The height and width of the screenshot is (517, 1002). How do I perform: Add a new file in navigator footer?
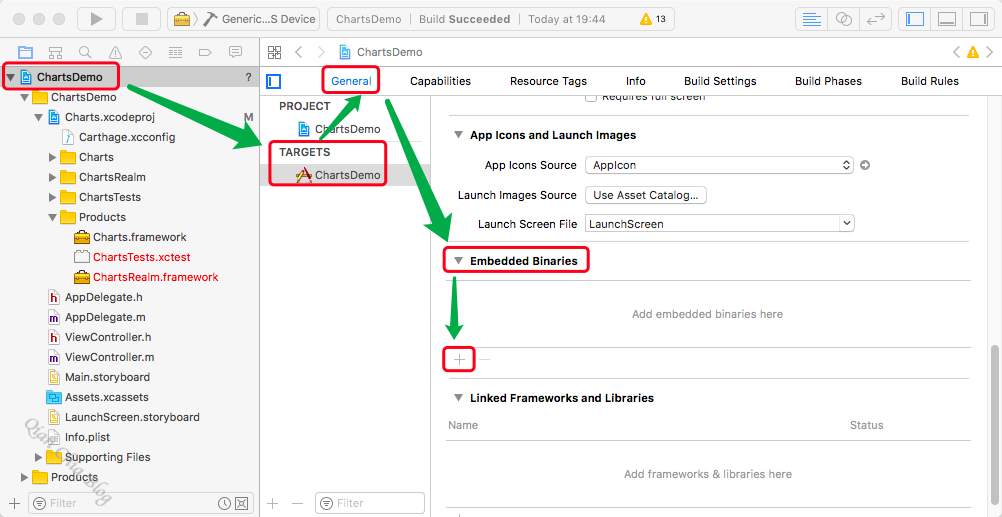click(x=15, y=503)
